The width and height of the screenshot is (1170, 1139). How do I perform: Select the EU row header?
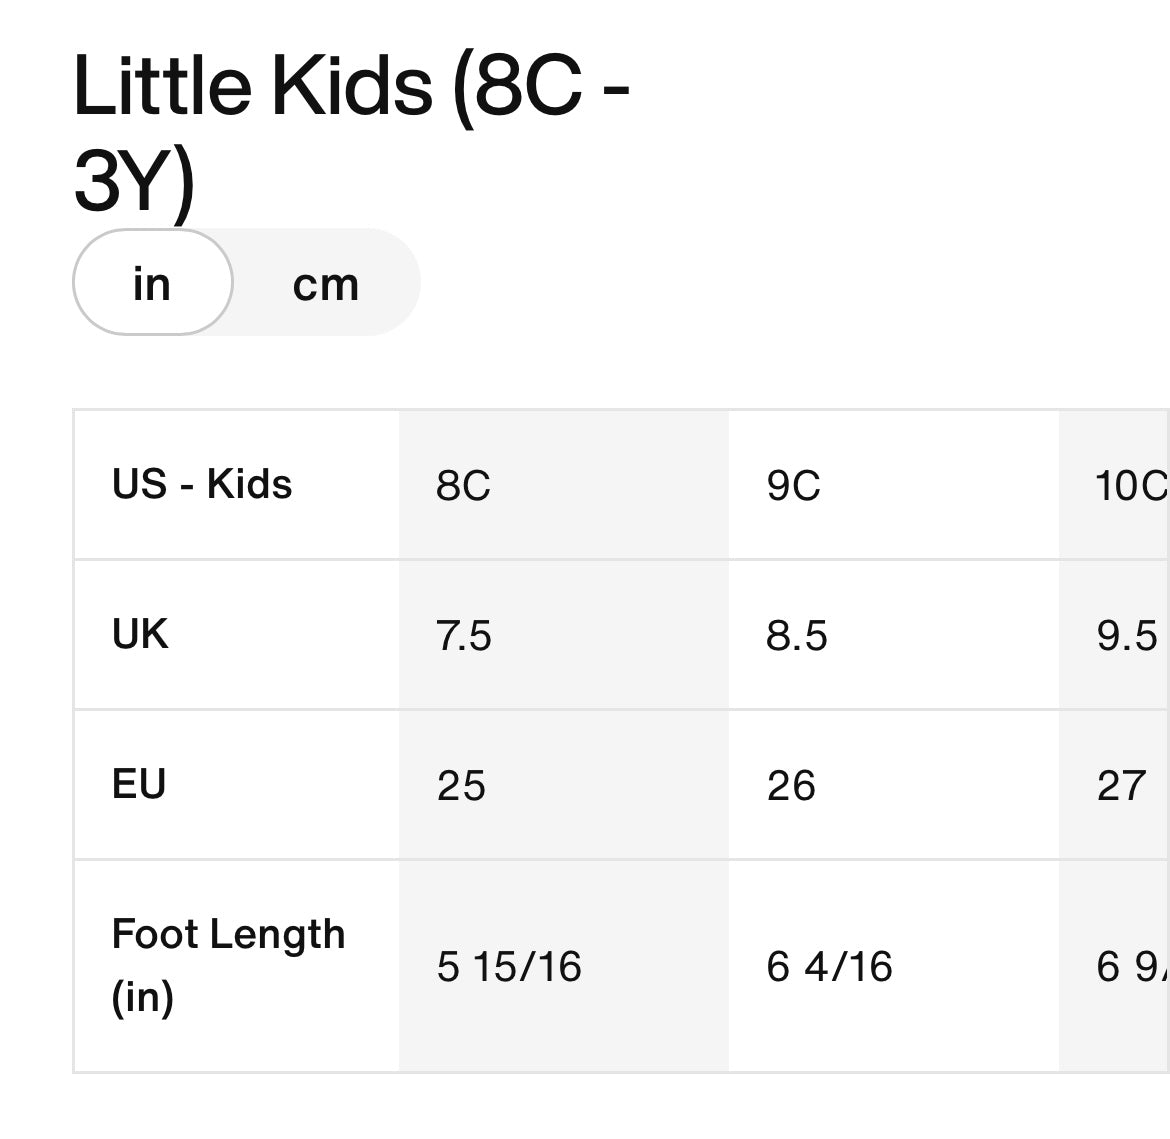coord(139,784)
